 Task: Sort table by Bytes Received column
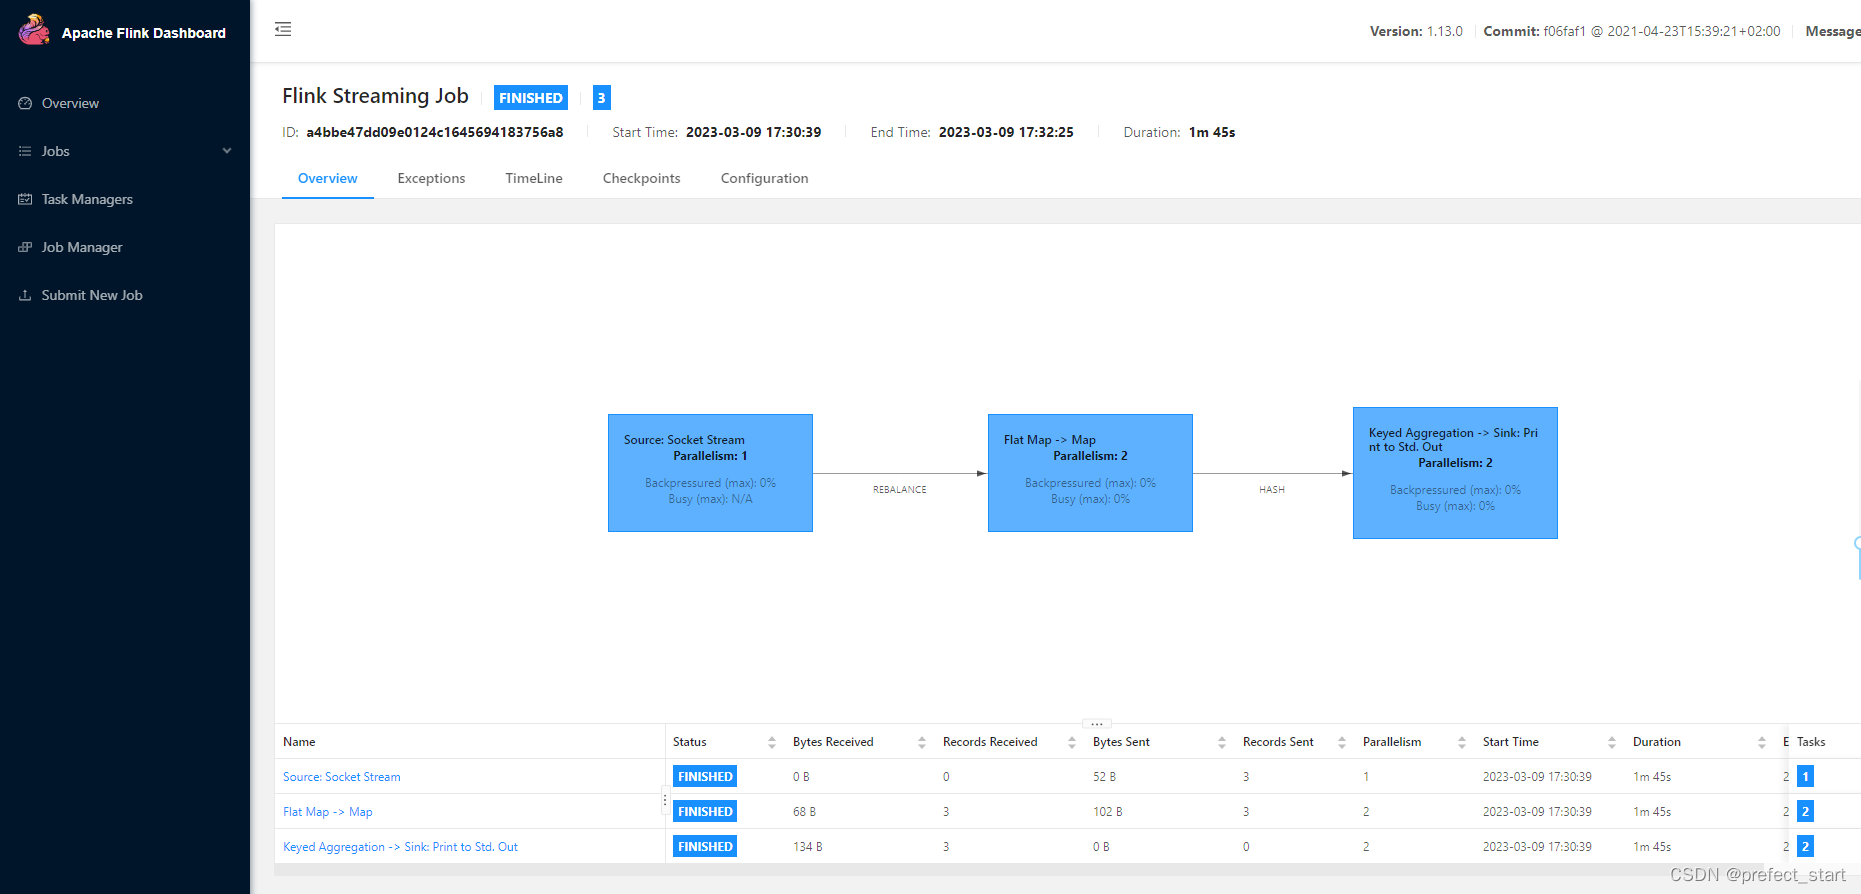pyautogui.click(x=922, y=742)
